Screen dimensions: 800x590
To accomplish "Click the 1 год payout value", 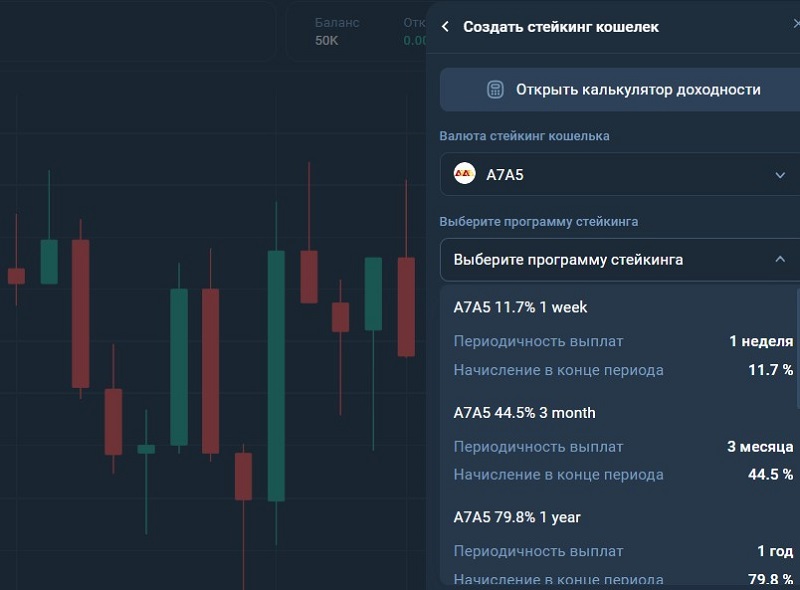I will coord(775,551).
